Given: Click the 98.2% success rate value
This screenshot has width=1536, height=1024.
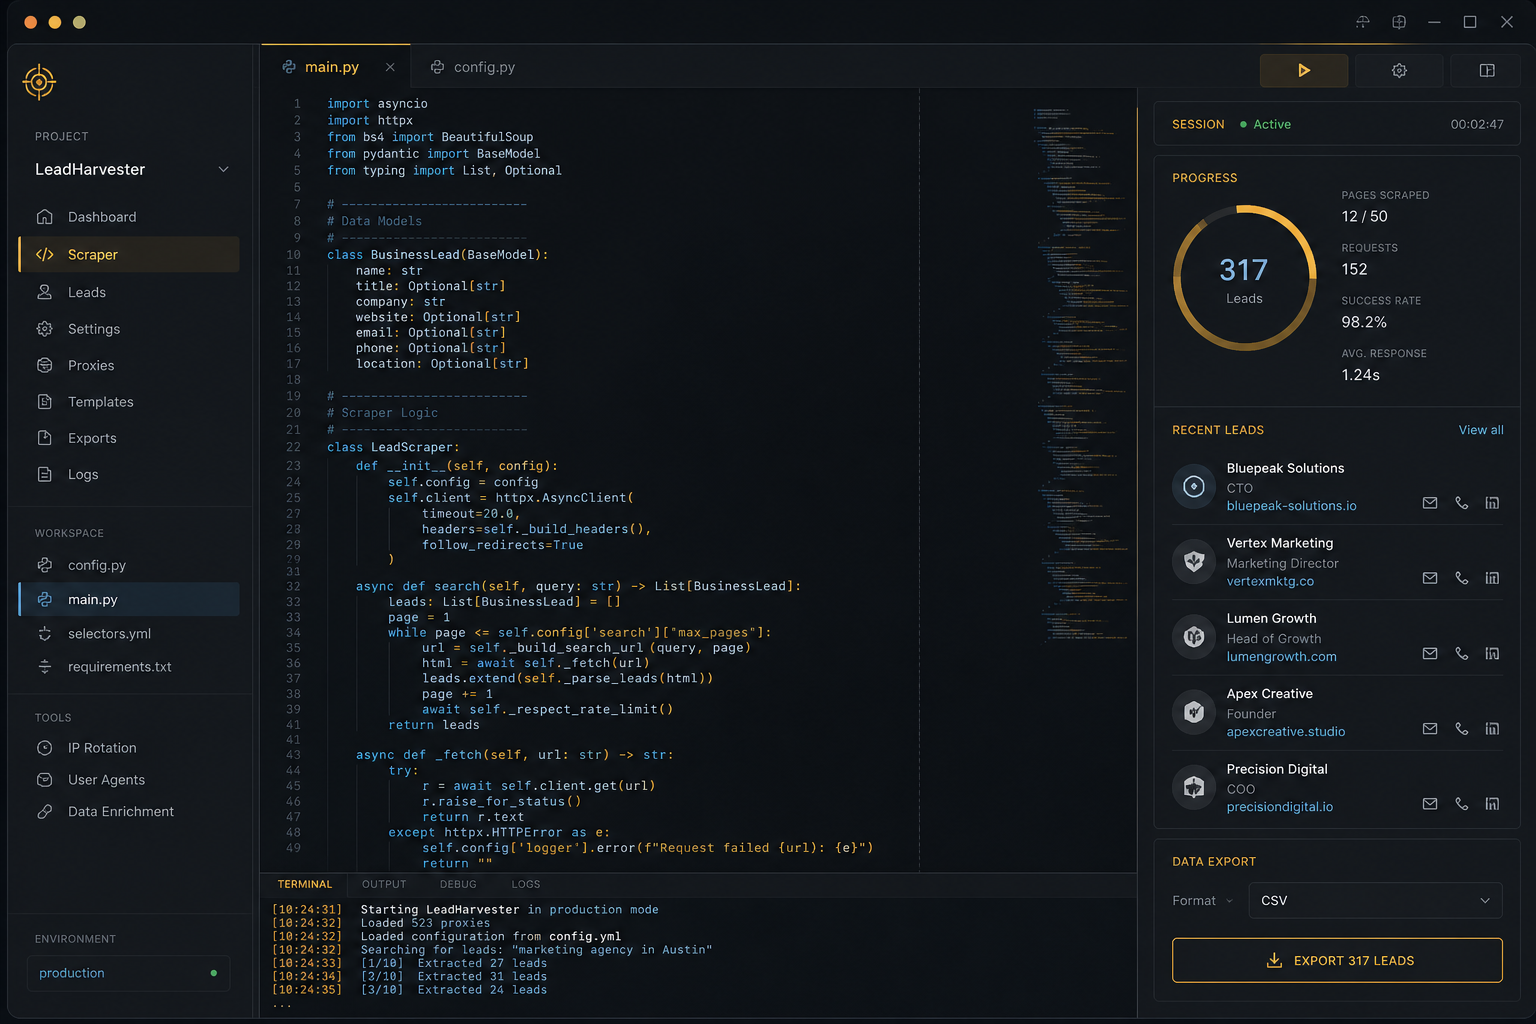Looking at the screenshot, I should tap(1364, 322).
